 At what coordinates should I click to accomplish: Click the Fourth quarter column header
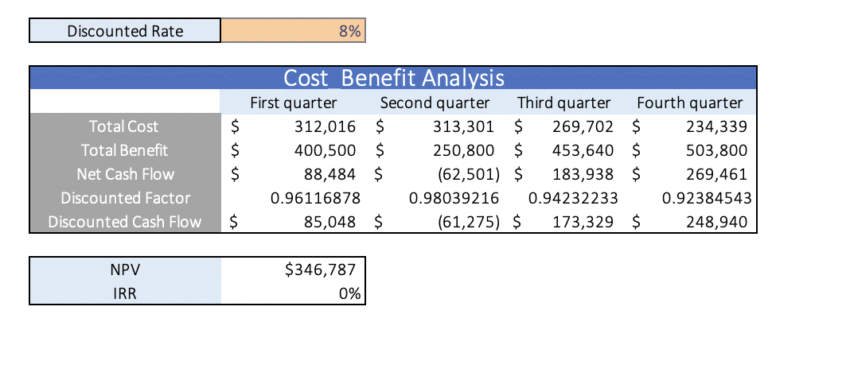pyautogui.click(x=690, y=102)
